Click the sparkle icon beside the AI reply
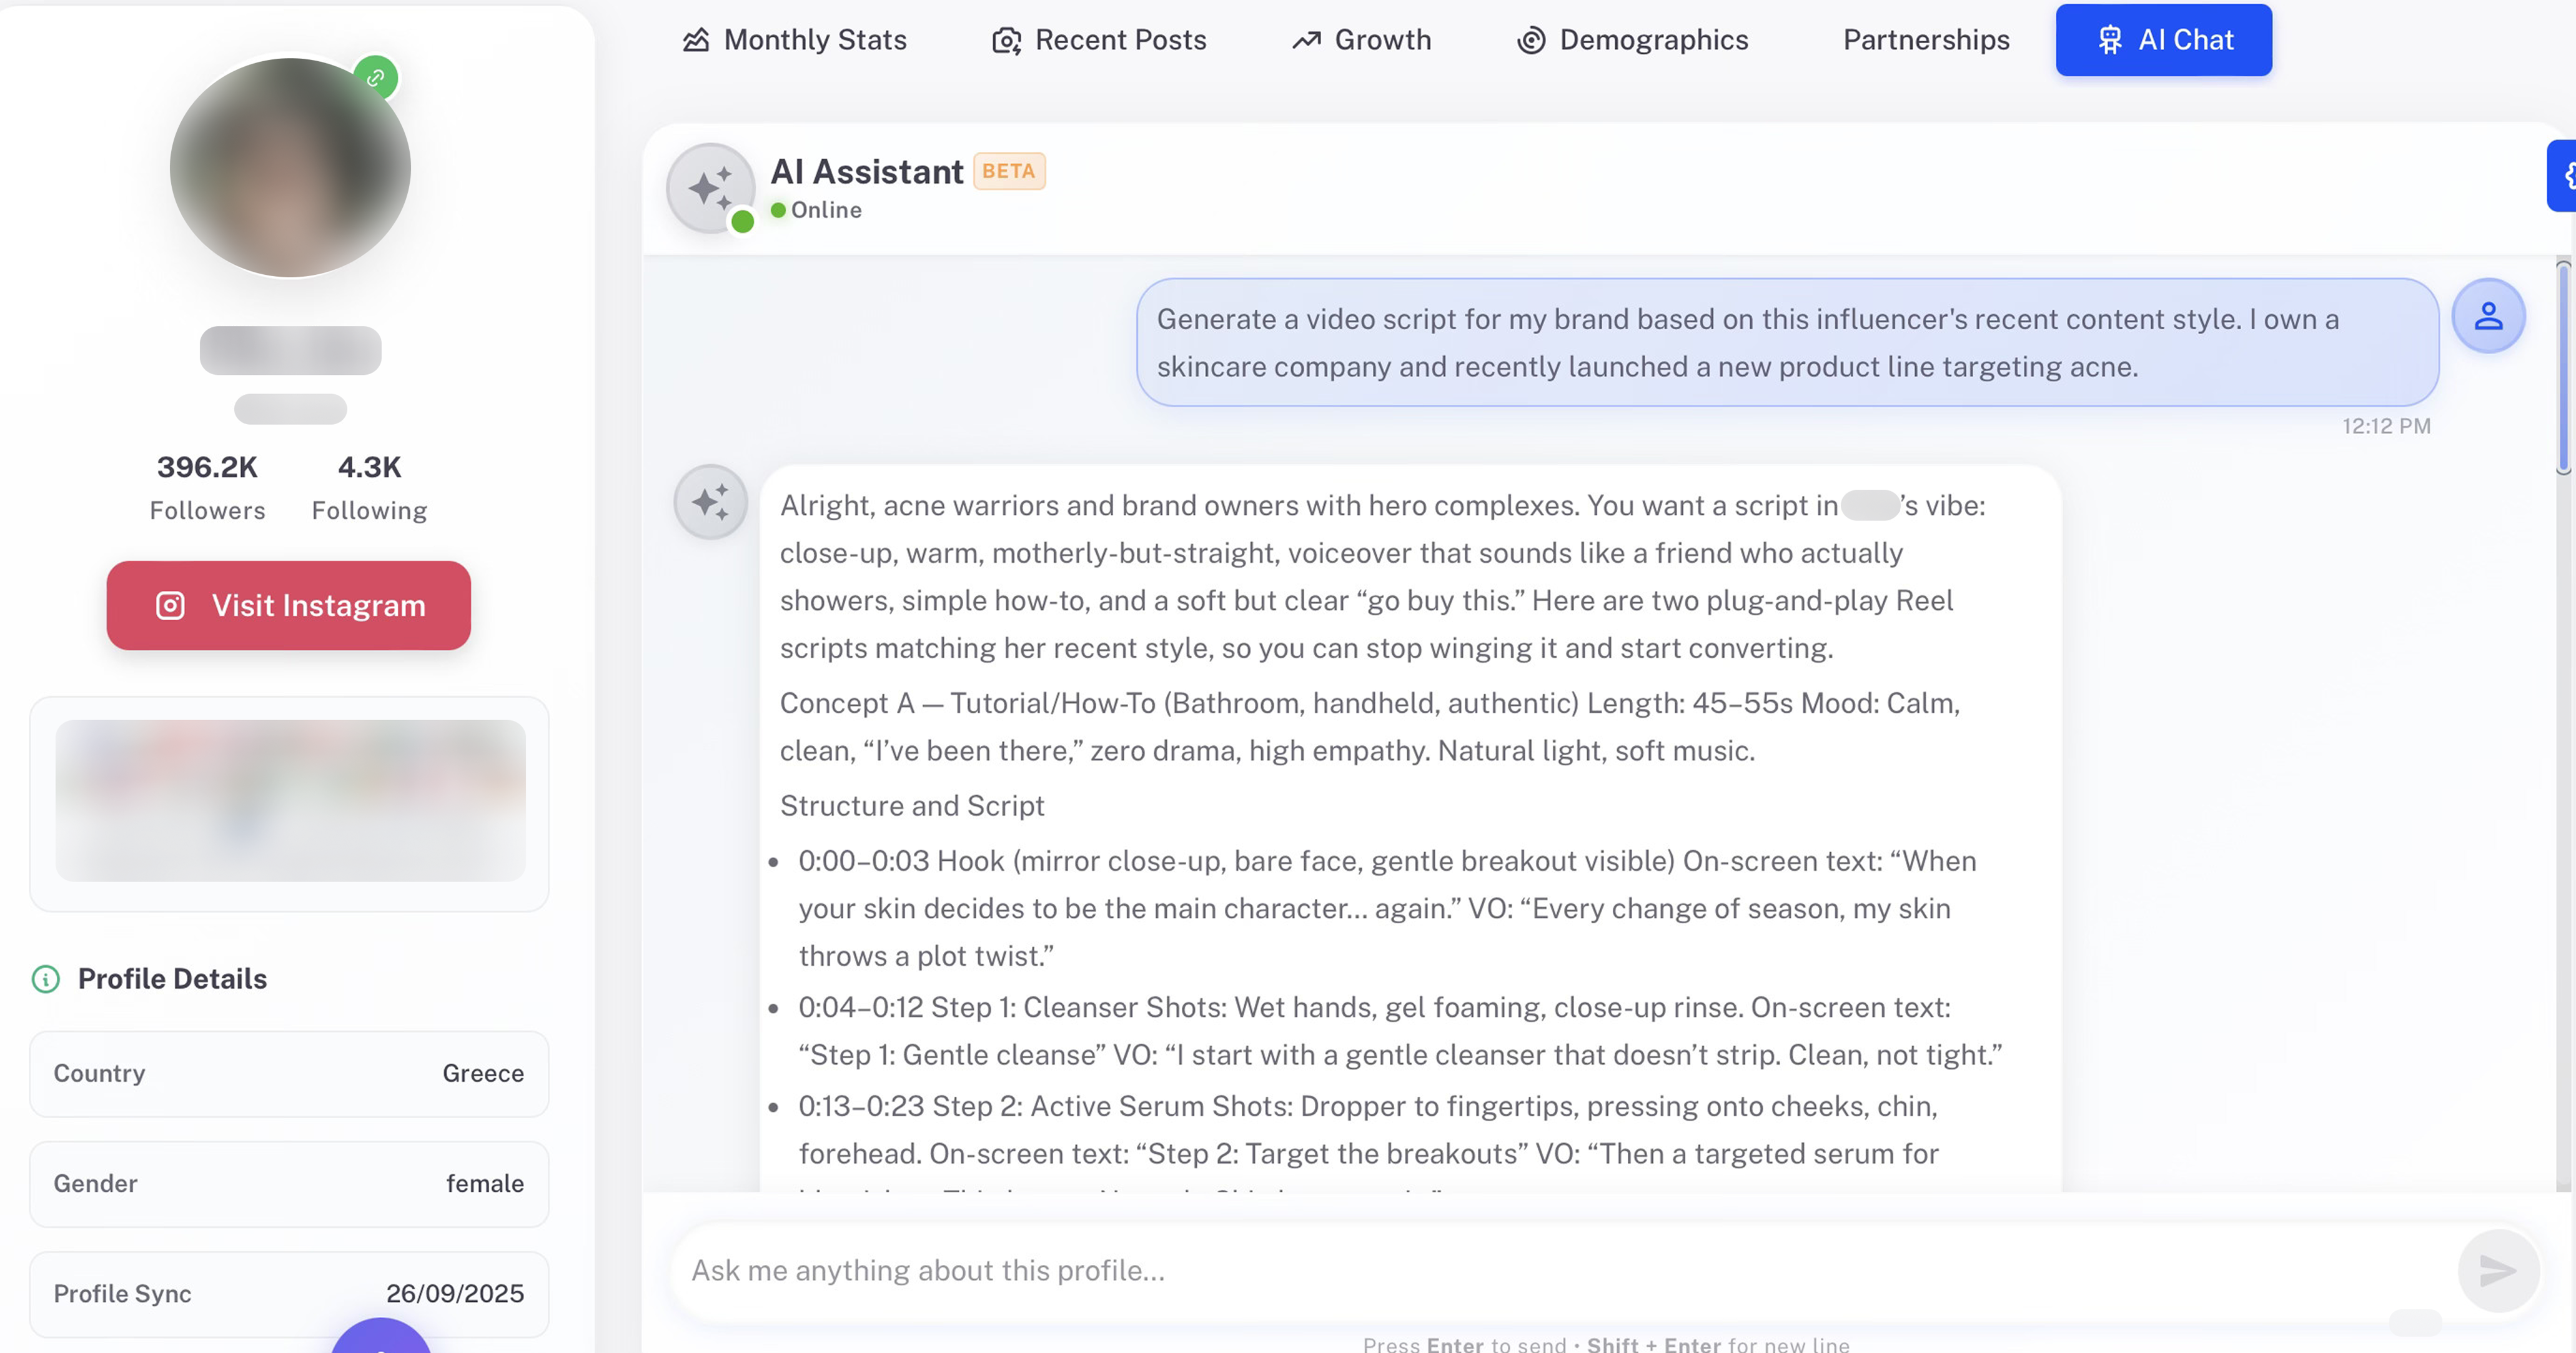 [711, 502]
